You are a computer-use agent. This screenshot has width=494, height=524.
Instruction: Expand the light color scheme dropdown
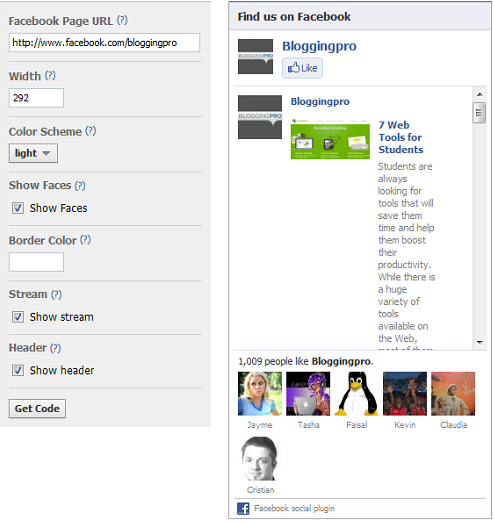[x=33, y=153]
